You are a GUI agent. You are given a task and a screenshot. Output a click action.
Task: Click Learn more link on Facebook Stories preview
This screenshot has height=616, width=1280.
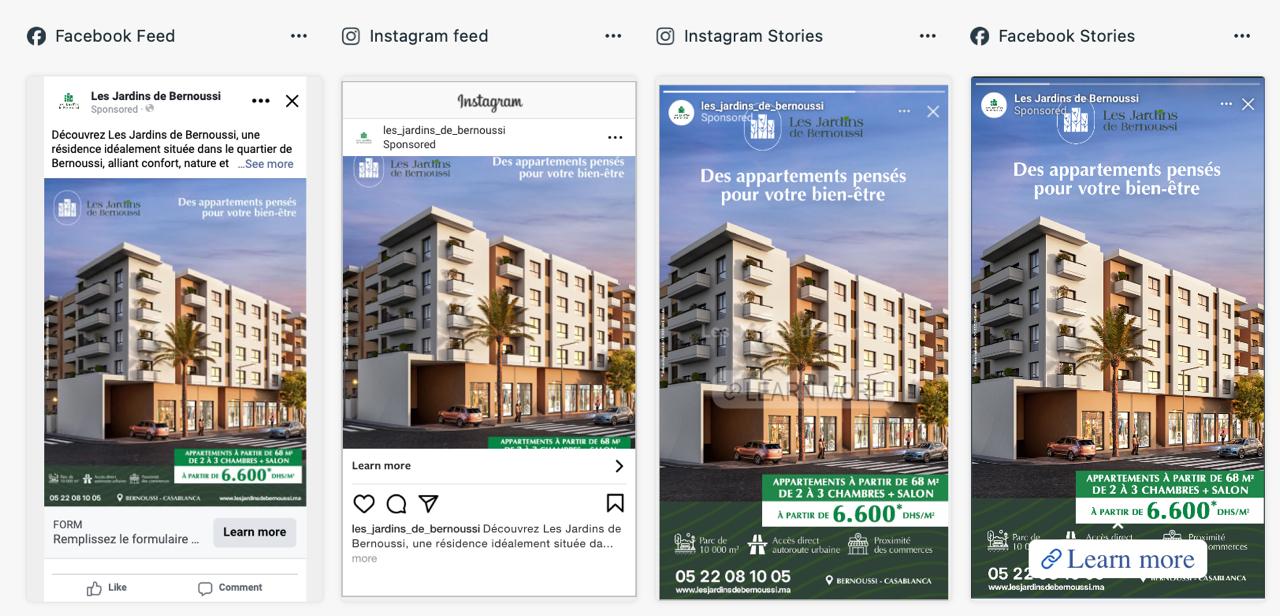pos(1118,559)
